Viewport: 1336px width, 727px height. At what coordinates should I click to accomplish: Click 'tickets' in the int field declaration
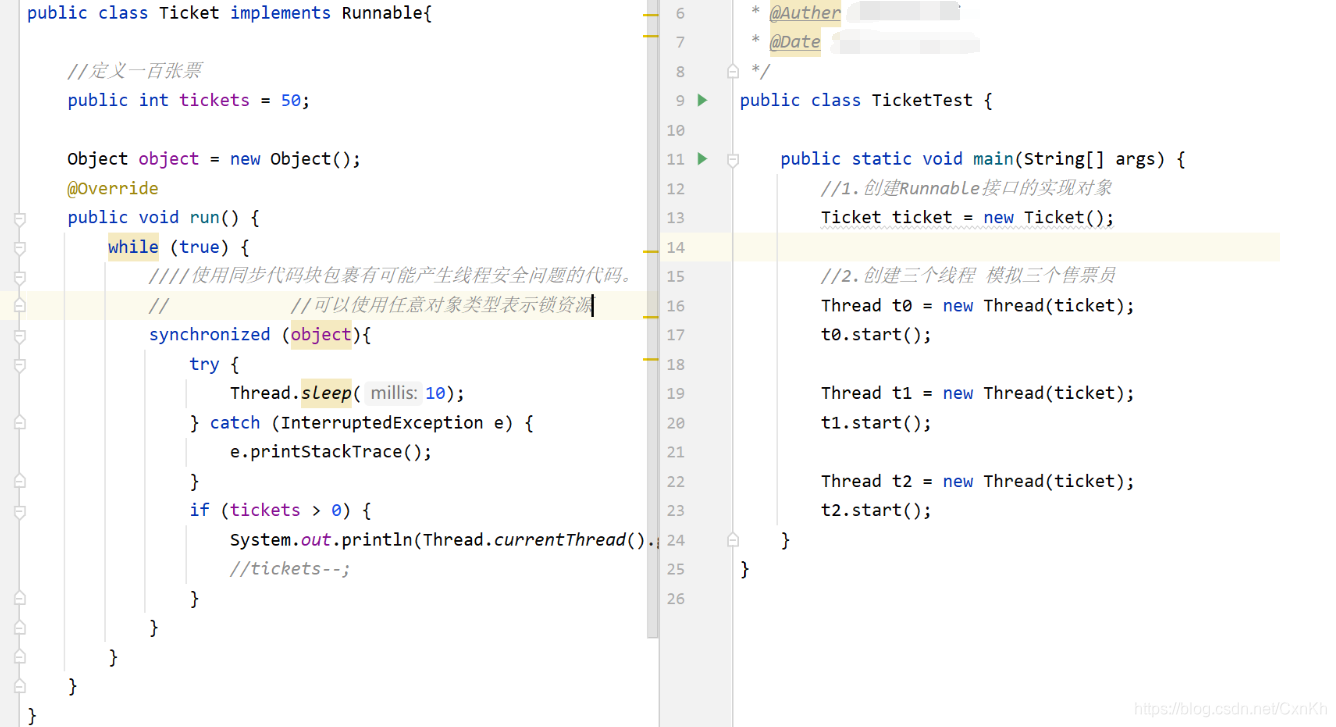(x=214, y=100)
